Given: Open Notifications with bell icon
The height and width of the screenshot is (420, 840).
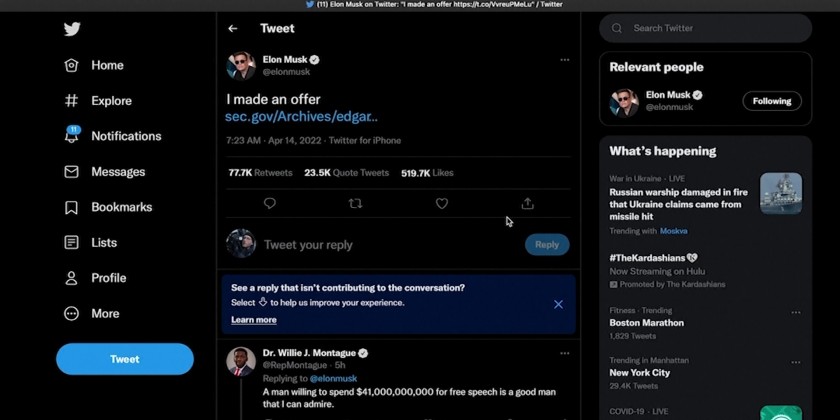Looking at the screenshot, I should pyautogui.click(x=72, y=136).
